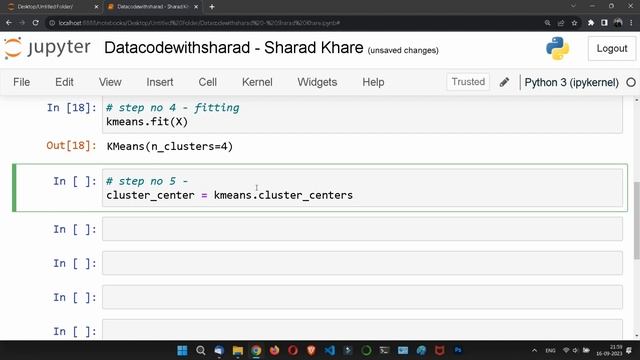This screenshot has width=640, height=360.
Task: Open clock and date in taskbar
Action: point(609,350)
